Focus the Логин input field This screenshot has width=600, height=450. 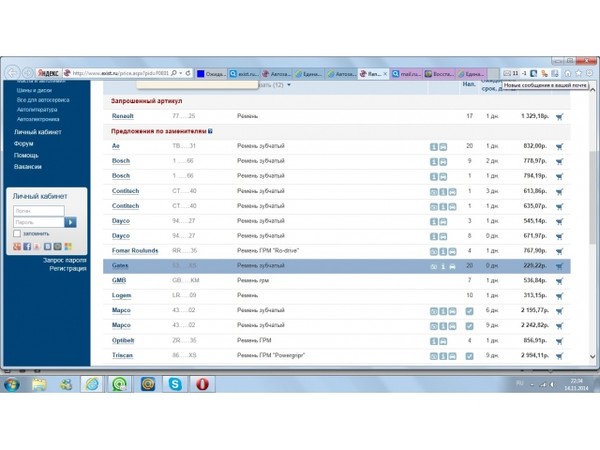point(39,211)
